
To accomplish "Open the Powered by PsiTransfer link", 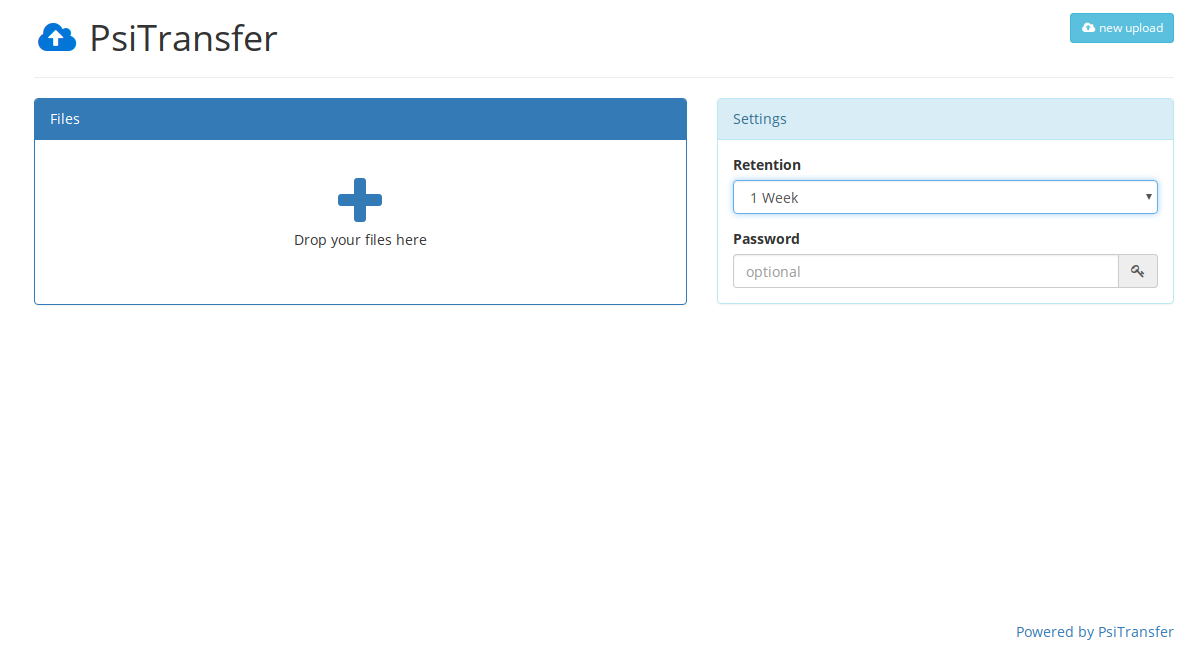I will click(1095, 632).
